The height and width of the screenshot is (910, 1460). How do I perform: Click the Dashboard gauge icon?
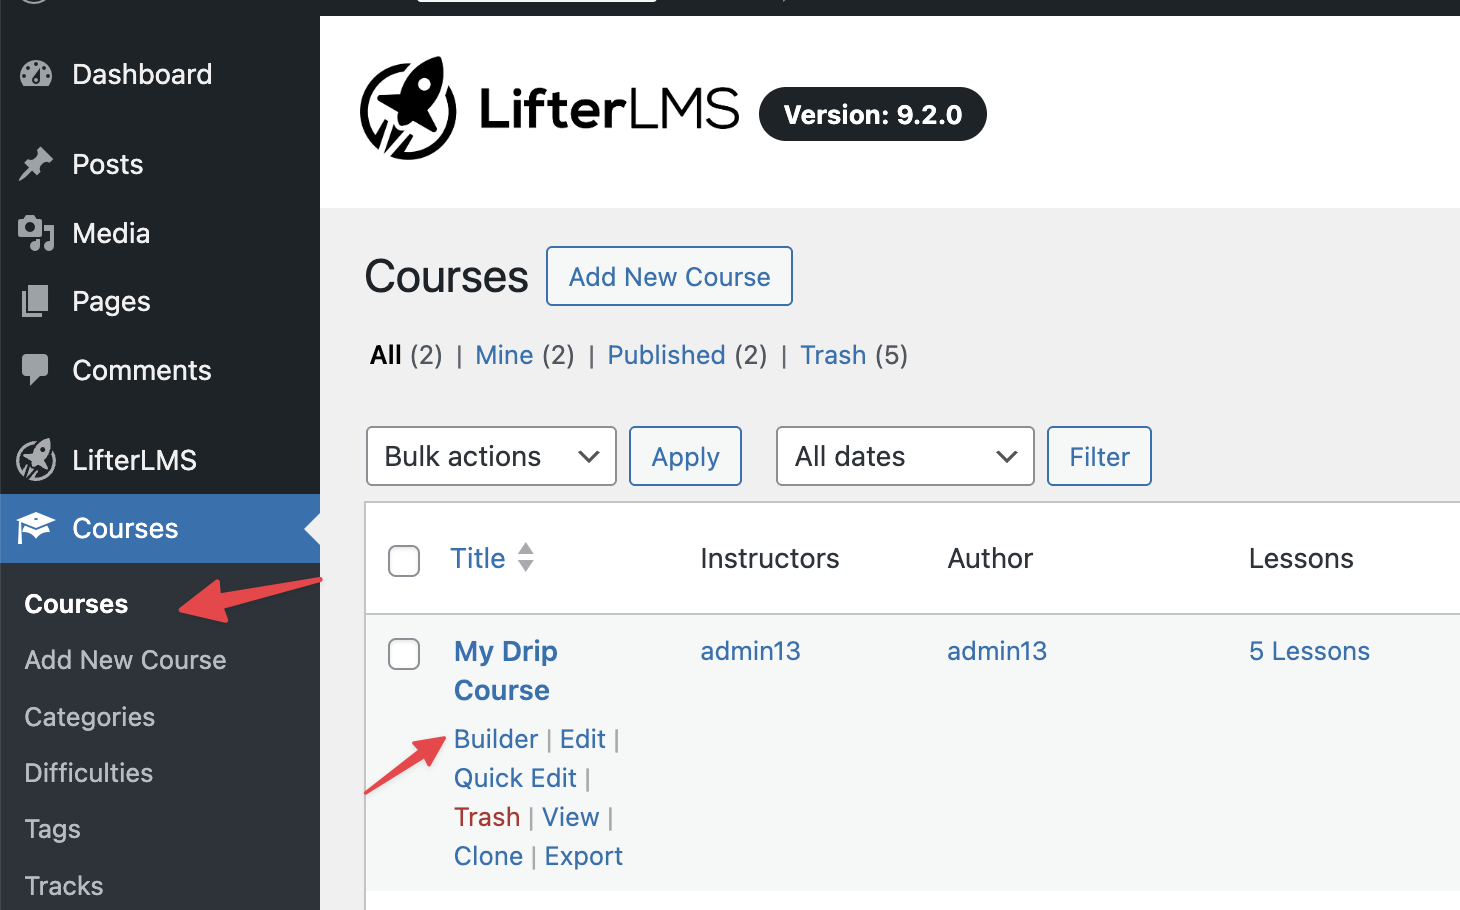click(36, 74)
